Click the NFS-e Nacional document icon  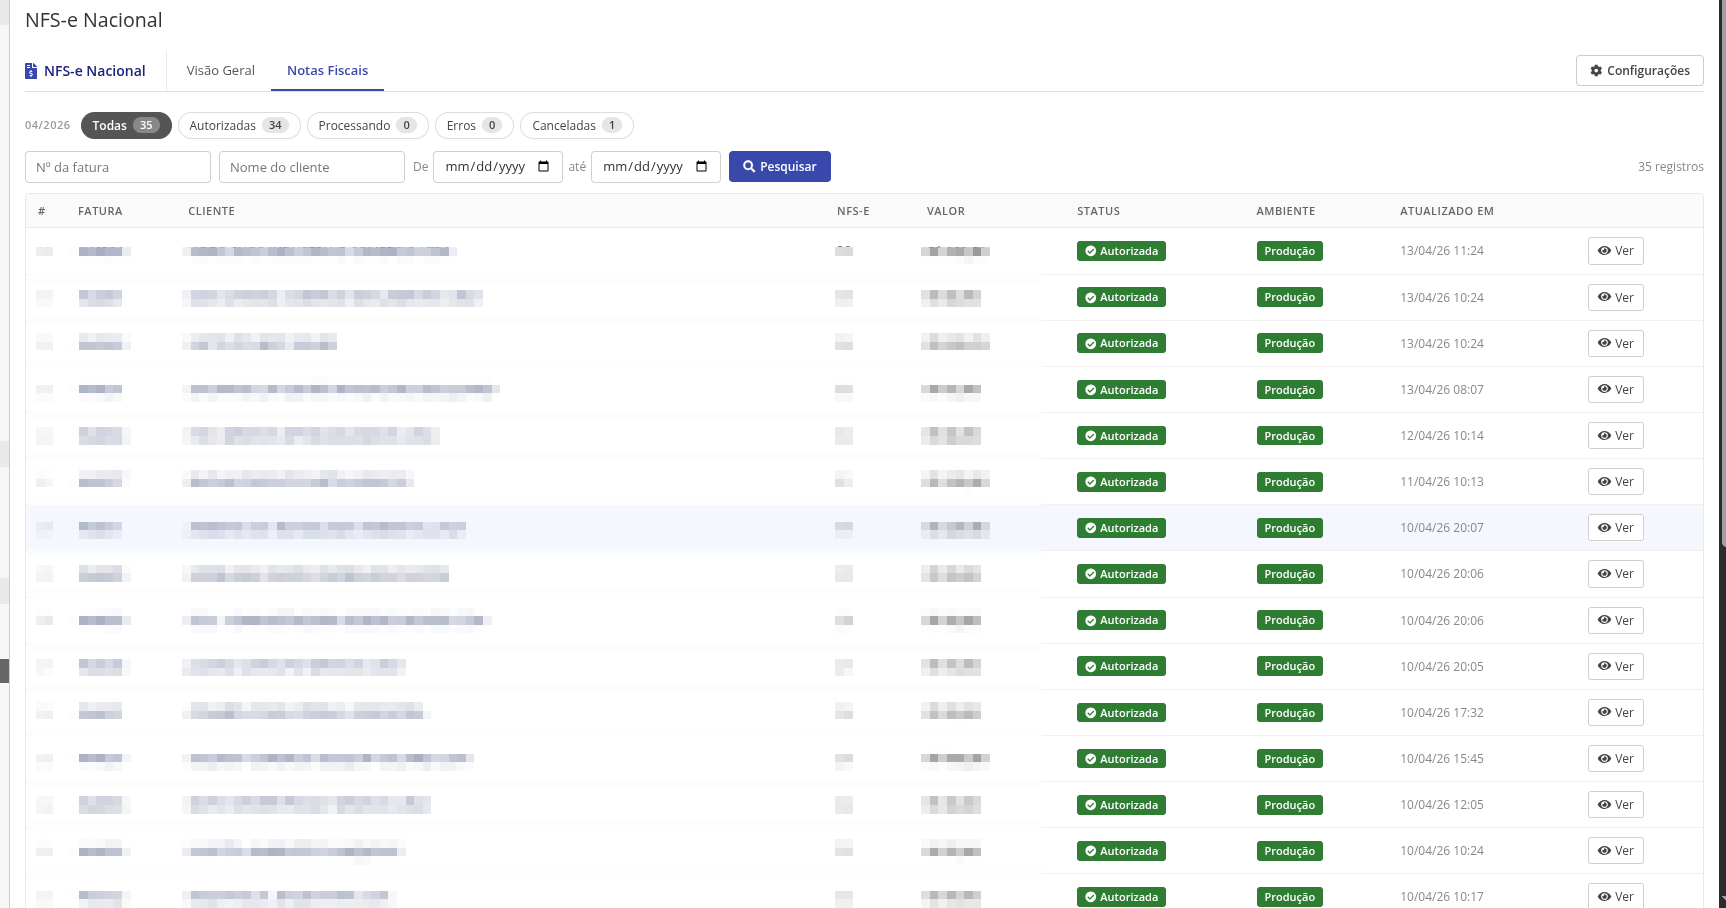point(31,71)
